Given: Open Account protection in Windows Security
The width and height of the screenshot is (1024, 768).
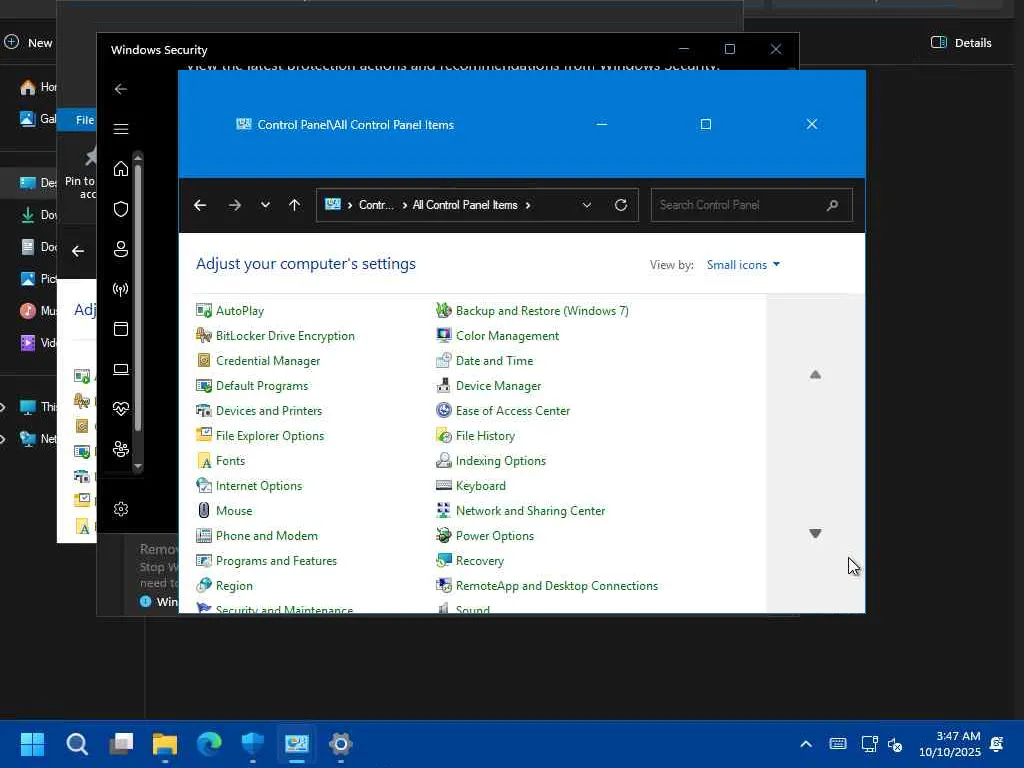Looking at the screenshot, I should 121,249.
